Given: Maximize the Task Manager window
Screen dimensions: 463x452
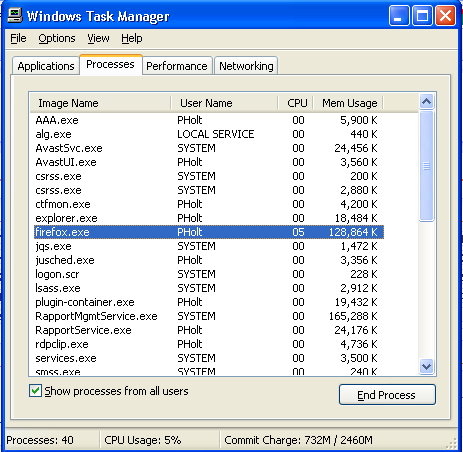Looking at the screenshot, I should point(422,16).
